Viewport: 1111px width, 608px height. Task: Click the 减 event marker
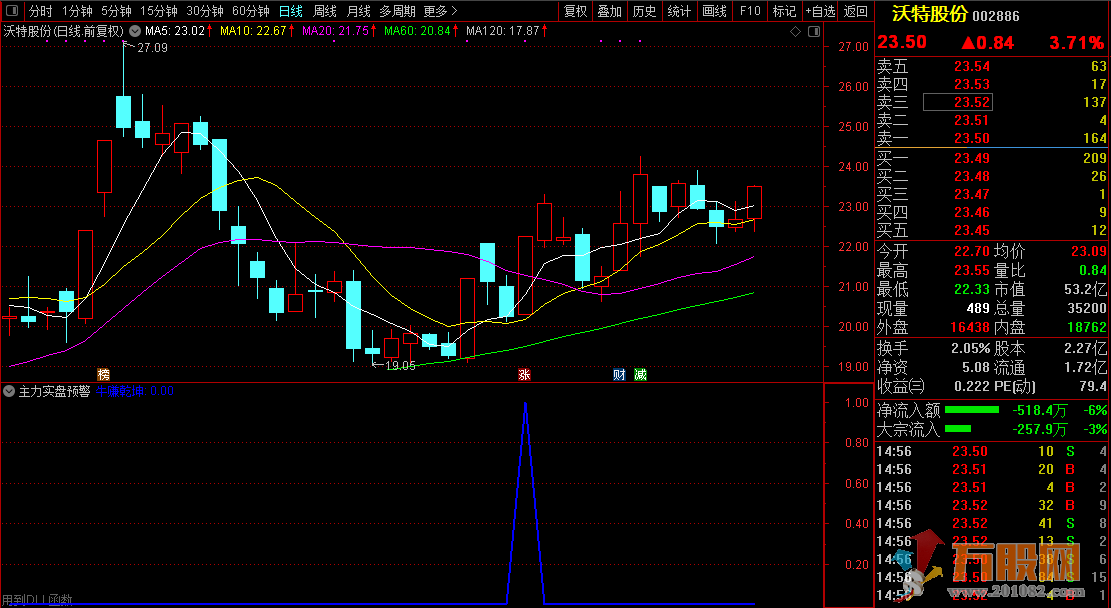(x=641, y=374)
